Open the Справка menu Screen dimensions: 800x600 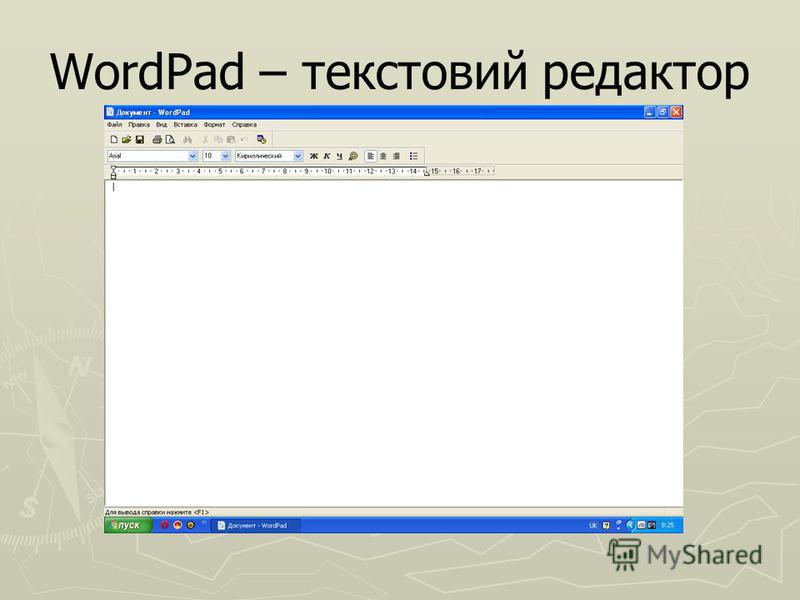coord(244,124)
